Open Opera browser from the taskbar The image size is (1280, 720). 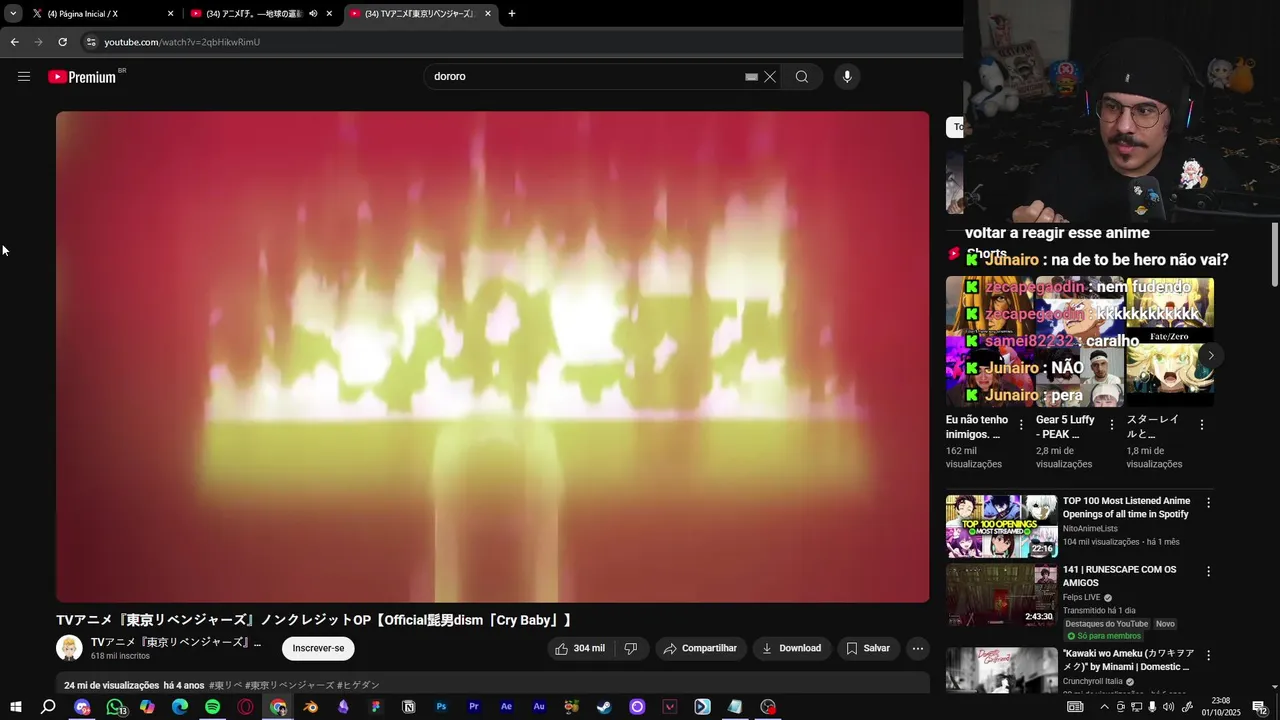(245, 707)
